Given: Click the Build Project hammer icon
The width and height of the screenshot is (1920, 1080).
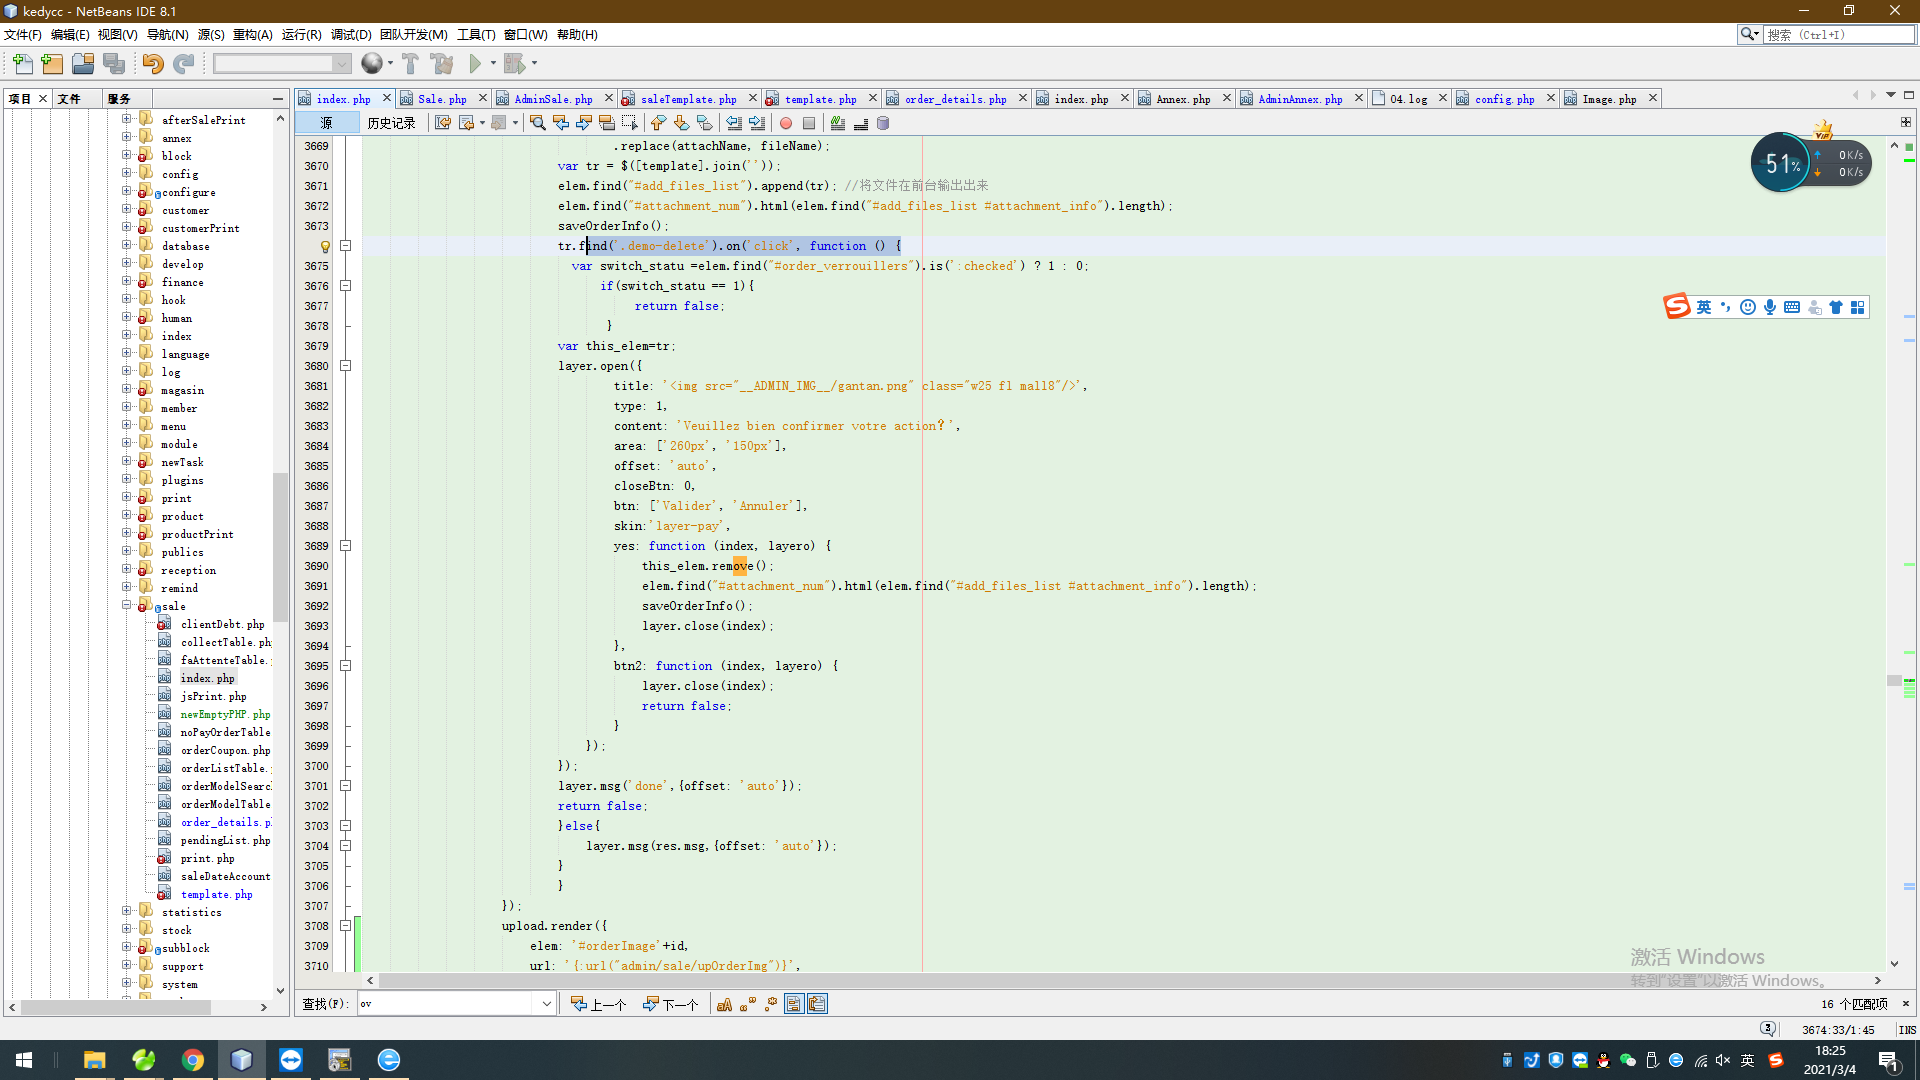Looking at the screenshot, I should tap(410, 64).
